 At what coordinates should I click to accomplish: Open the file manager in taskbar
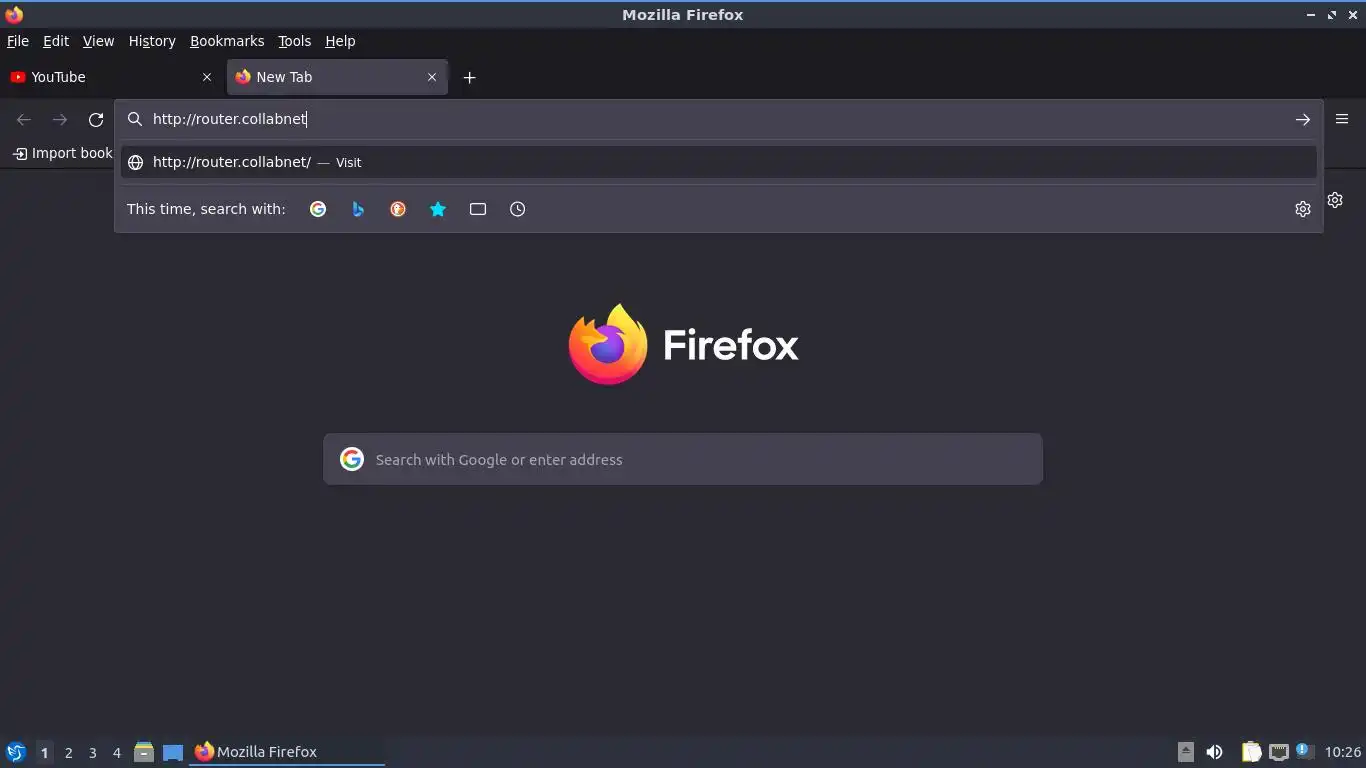tap(144, 752)
